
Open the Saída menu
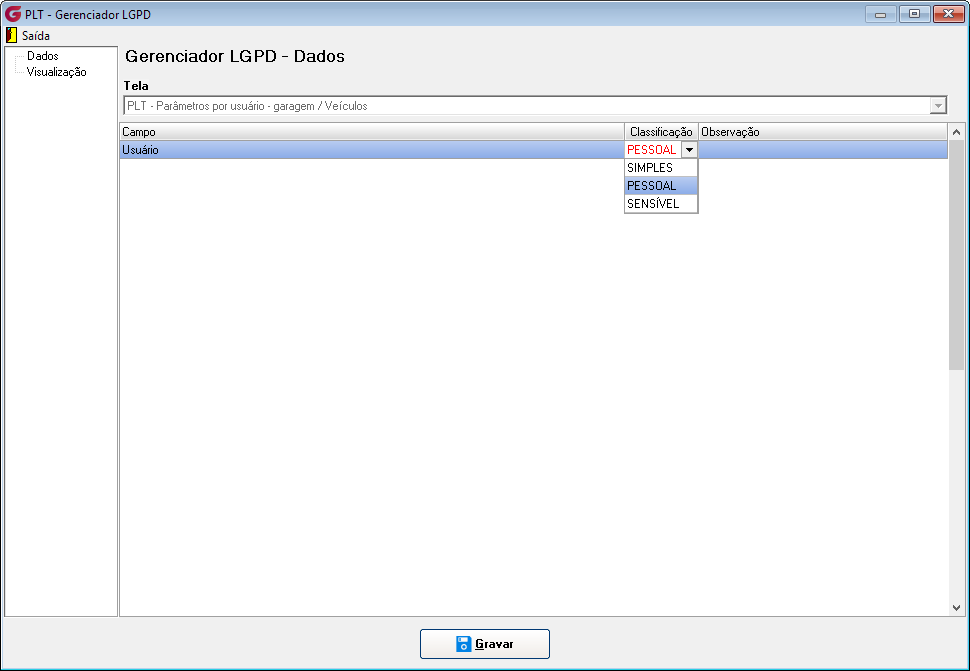[35, 35]
